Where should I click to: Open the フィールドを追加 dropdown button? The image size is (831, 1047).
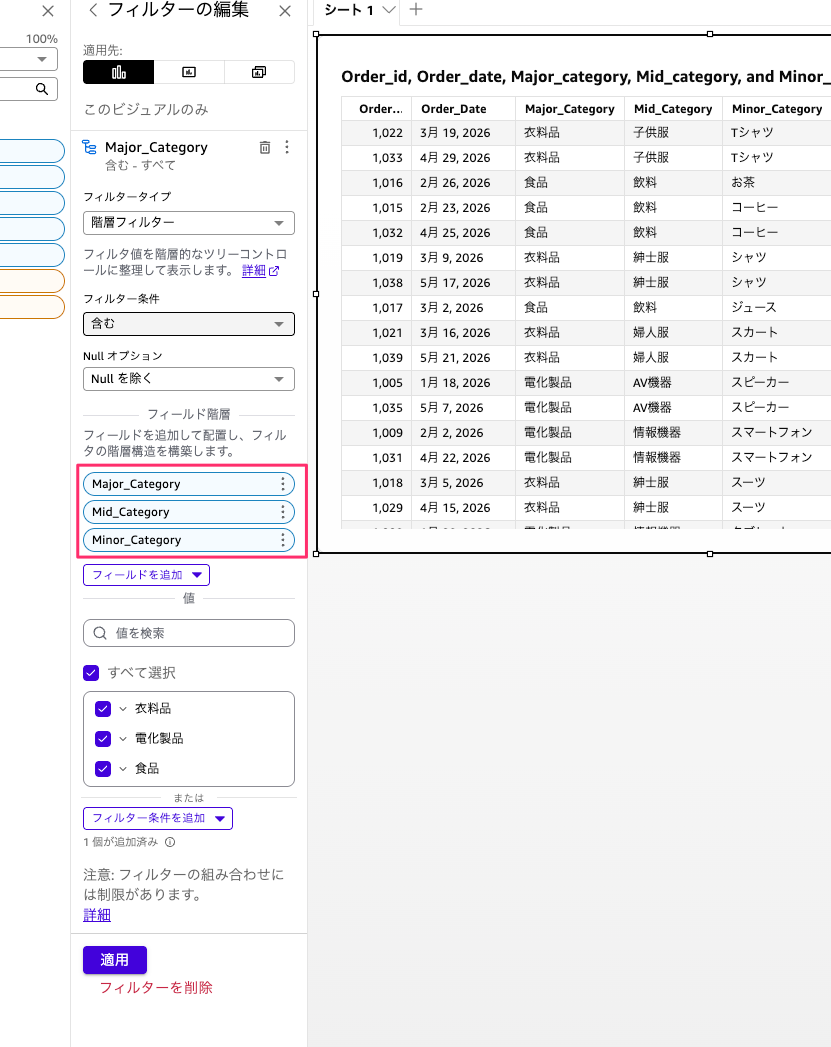pos(146,575)
